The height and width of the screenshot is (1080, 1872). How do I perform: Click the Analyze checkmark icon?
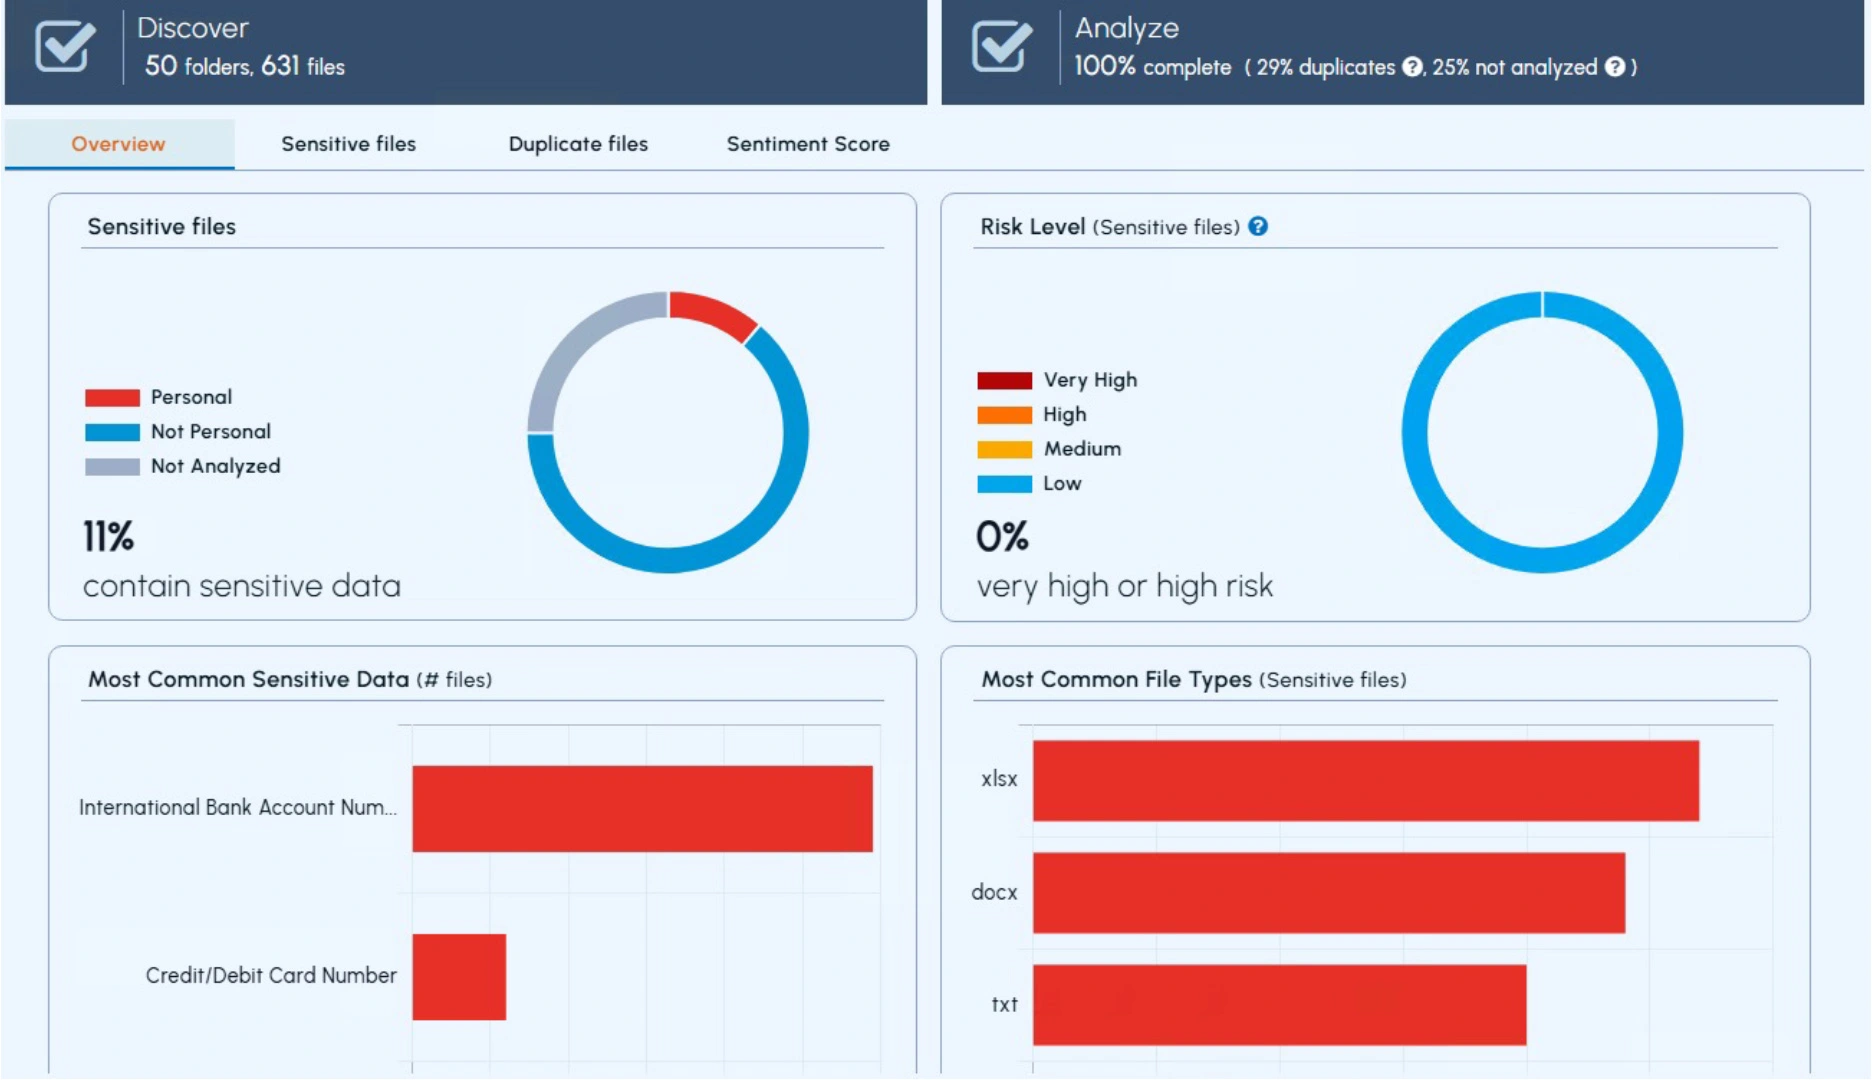[x=1001, y=47]
